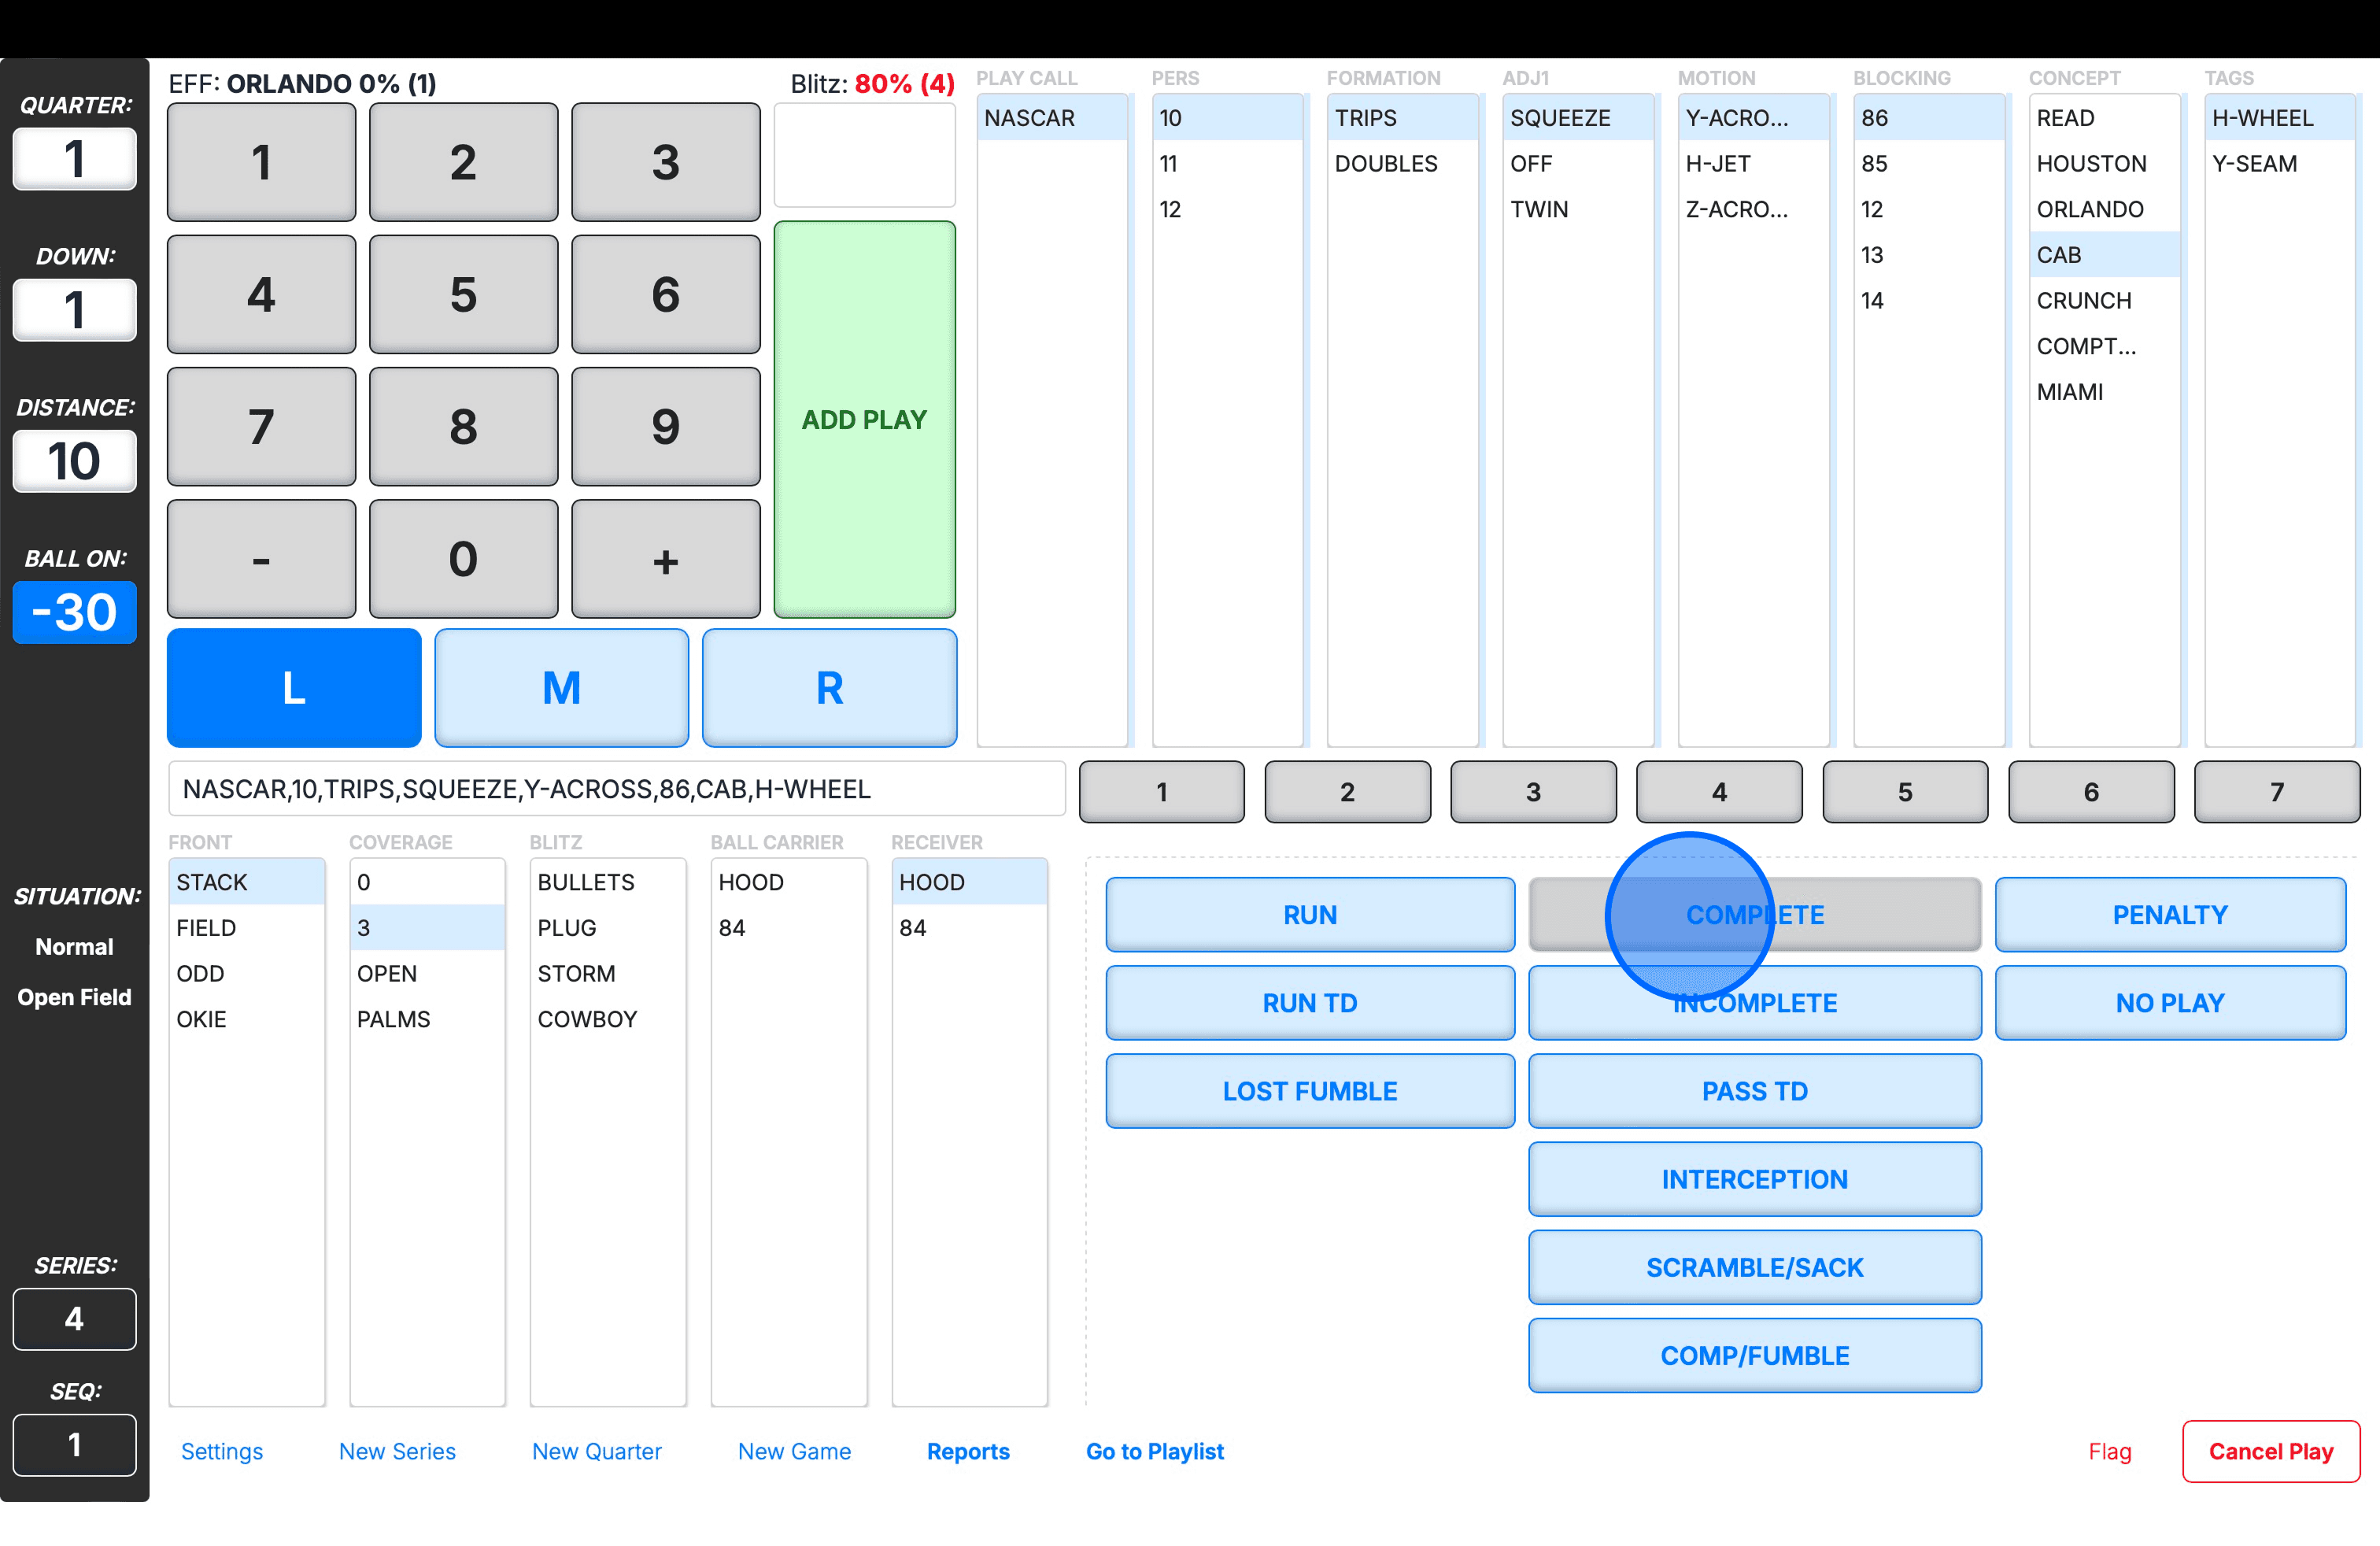
Task: Select READ in Concept list
Action: click(2105, 118)
